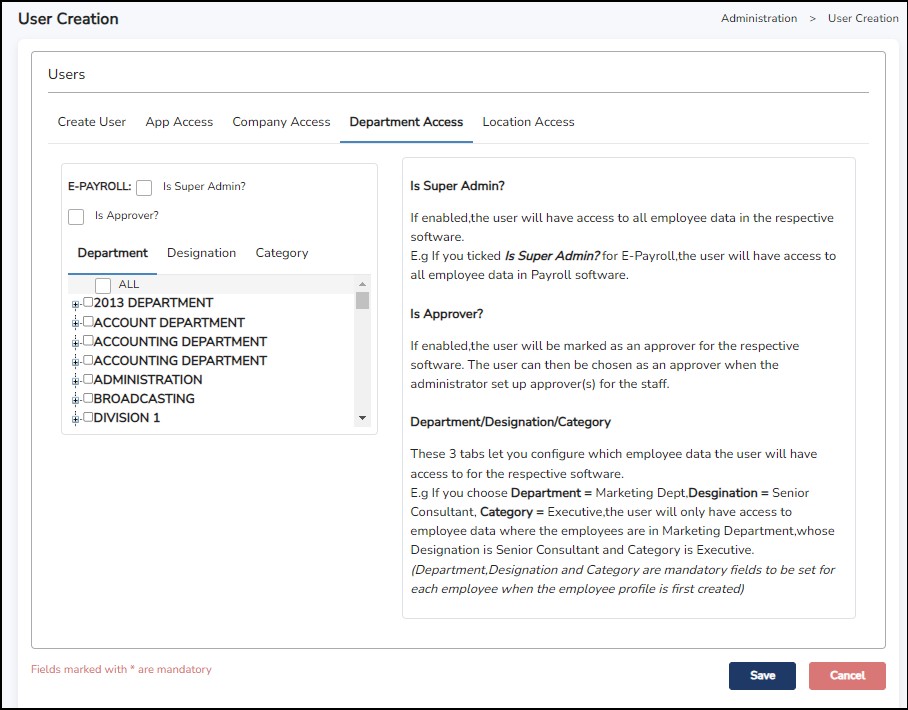Open the Category sub-tab
Image resolution: width=908 pixels, height=710 pixels.
[282, 253]
